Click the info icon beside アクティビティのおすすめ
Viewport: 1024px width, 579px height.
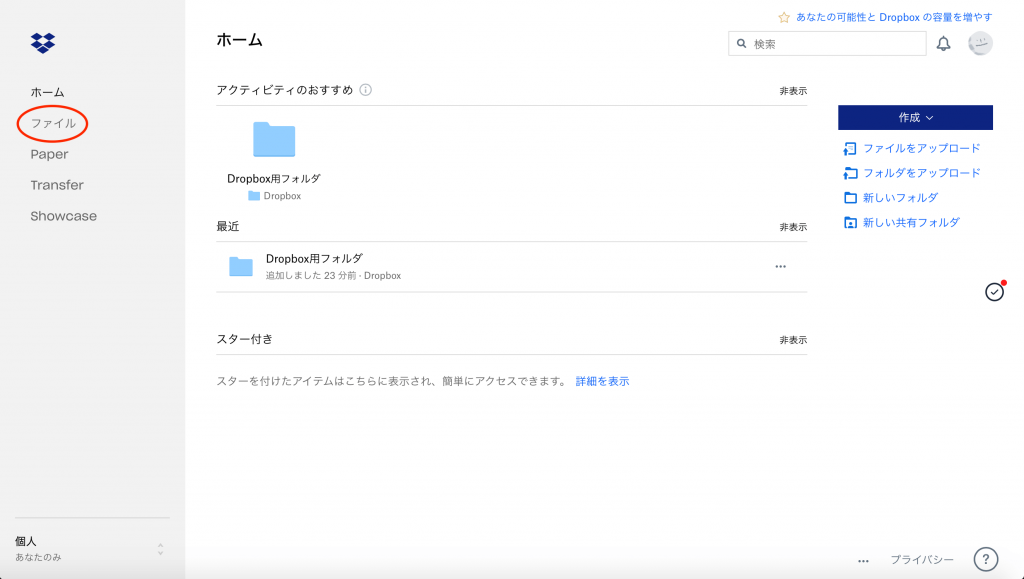coord(366,90)
